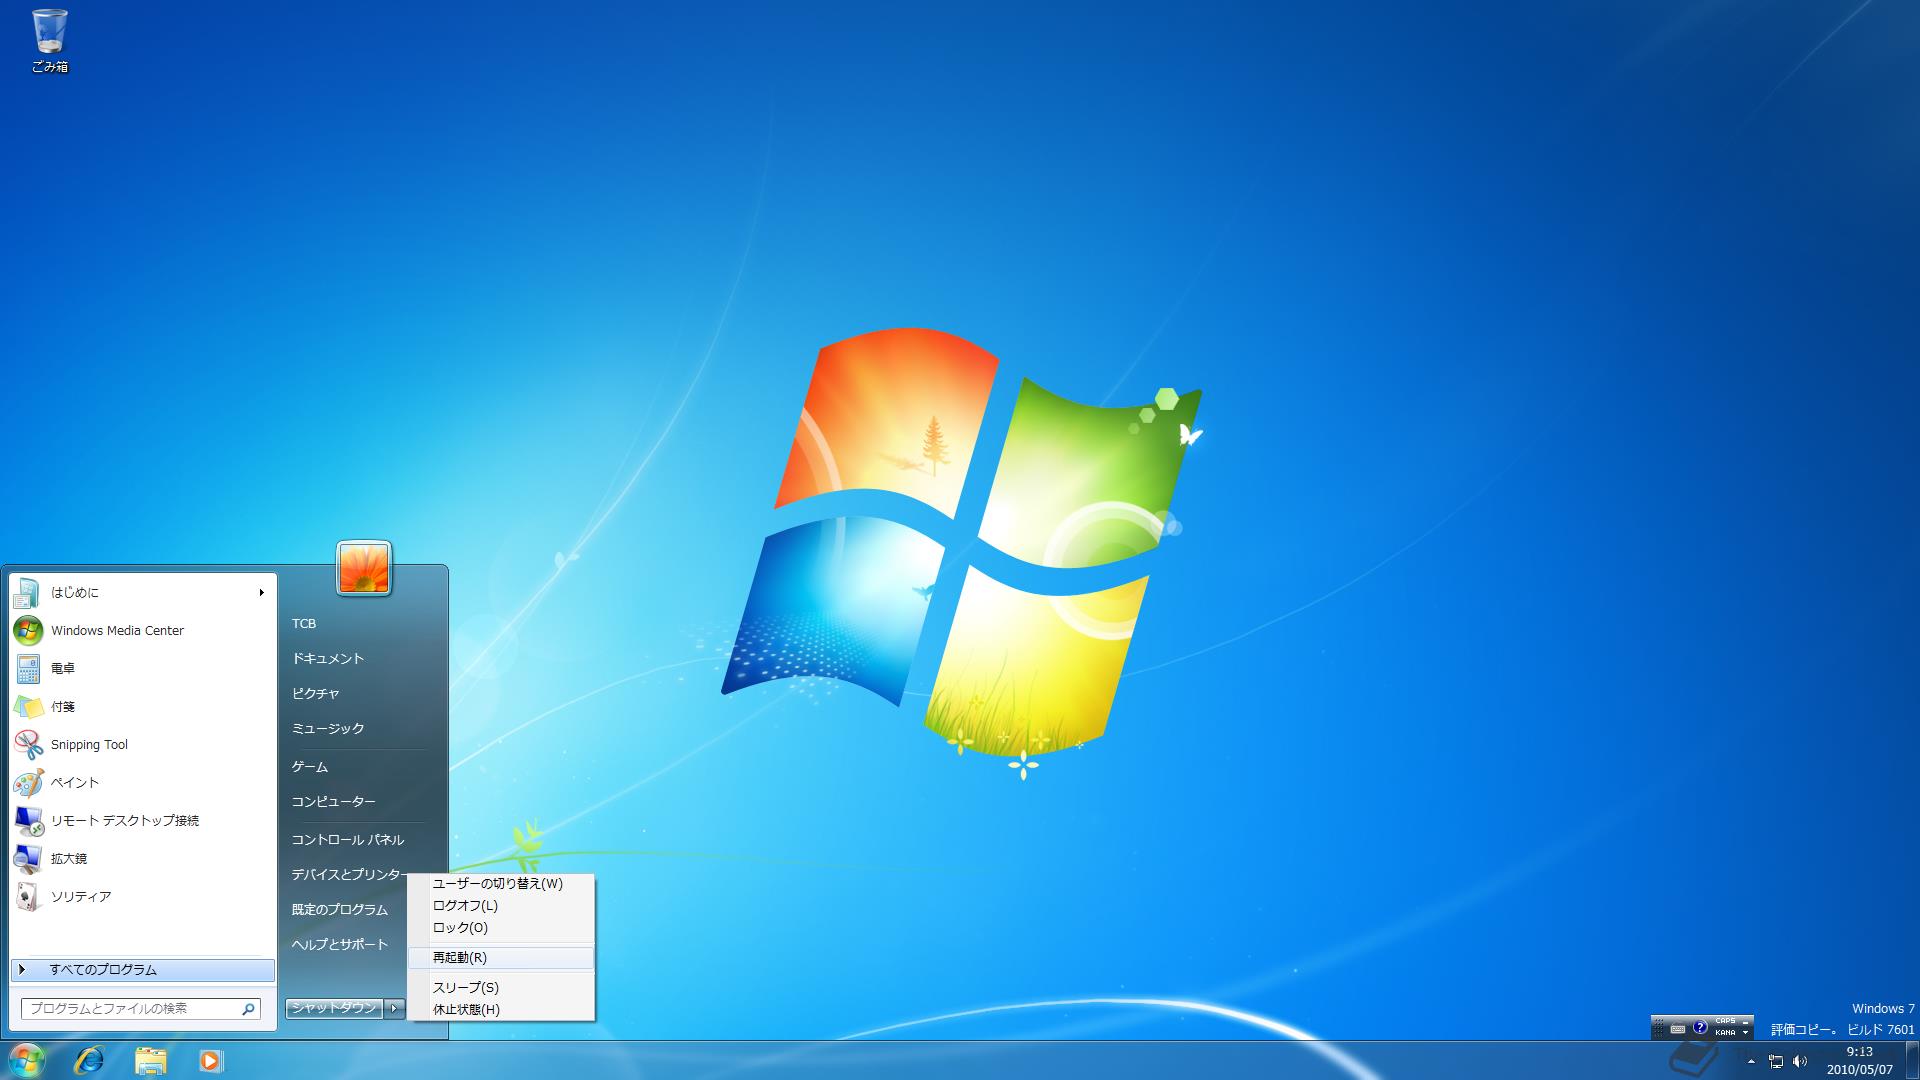Click the Show desktop button
1920x1080 pixels.
click(x=1912, y=1060)
